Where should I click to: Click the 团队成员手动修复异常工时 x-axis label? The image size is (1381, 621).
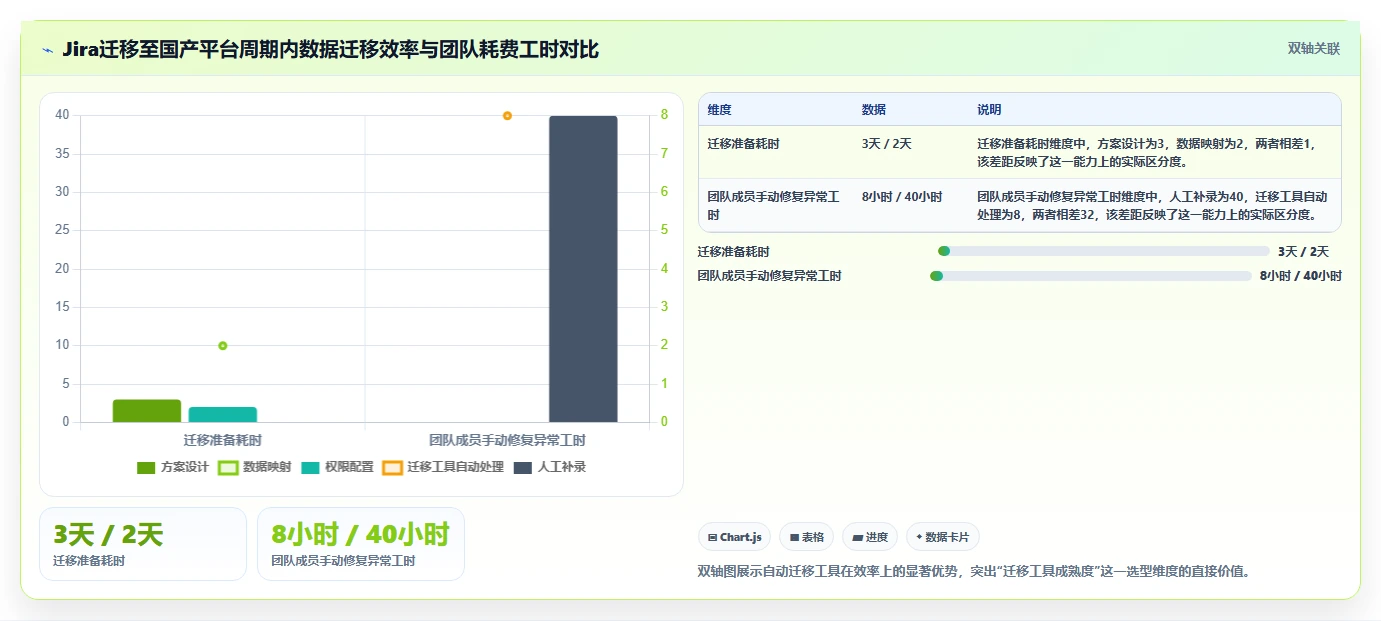point(507,440)
